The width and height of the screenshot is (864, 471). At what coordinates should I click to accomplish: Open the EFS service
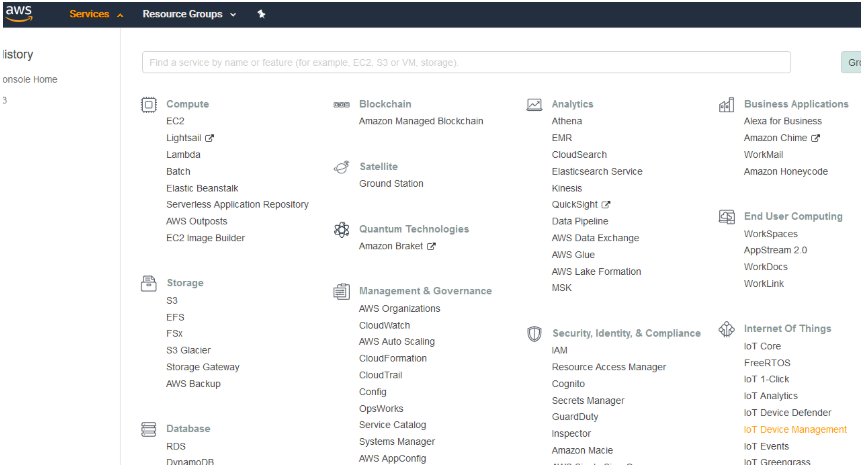[x=175, y=317]
